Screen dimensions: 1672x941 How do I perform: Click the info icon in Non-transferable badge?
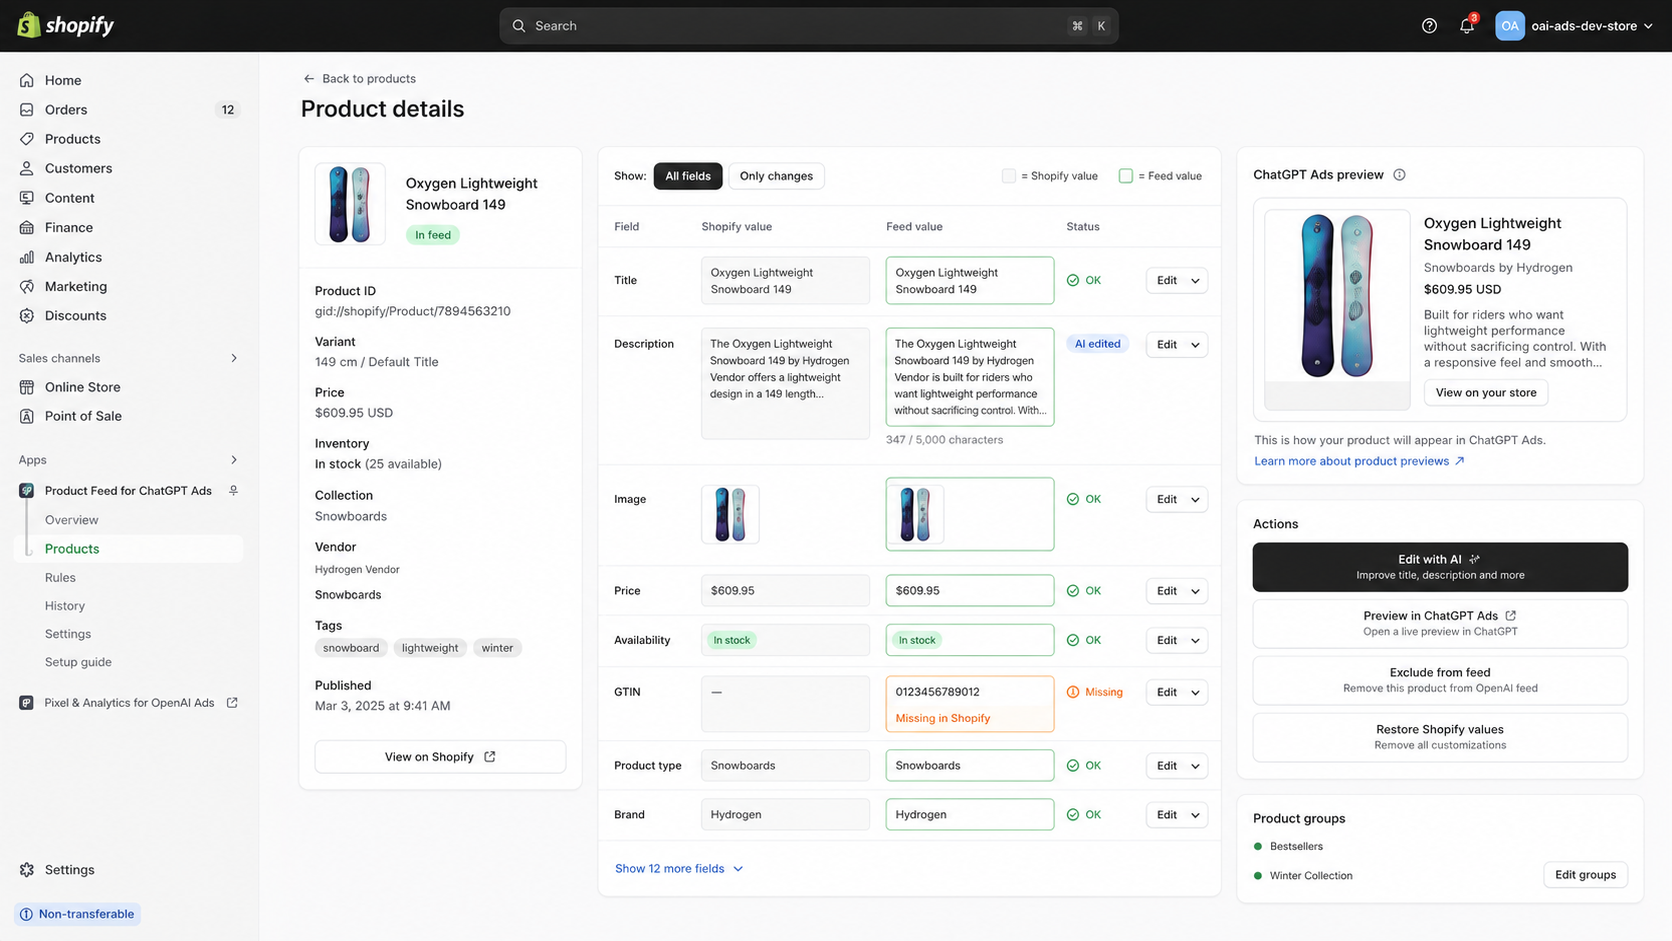(26, 914)
